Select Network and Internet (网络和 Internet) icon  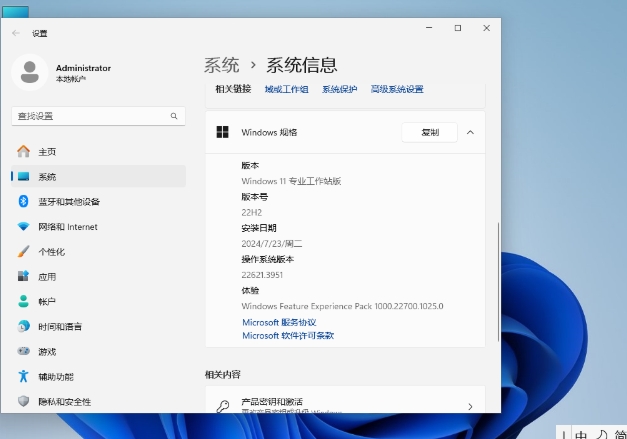coord(23,227)
